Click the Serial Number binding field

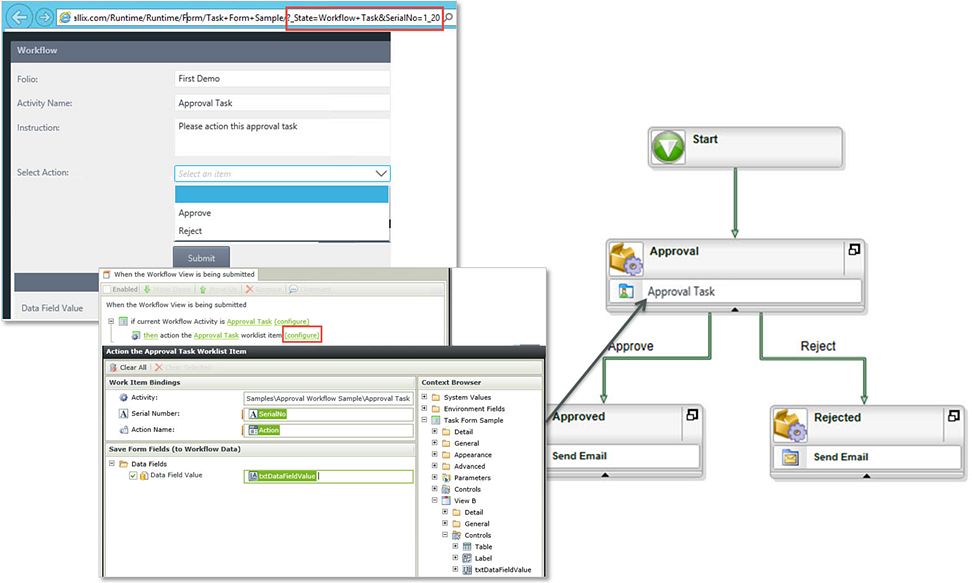[327, 414]
